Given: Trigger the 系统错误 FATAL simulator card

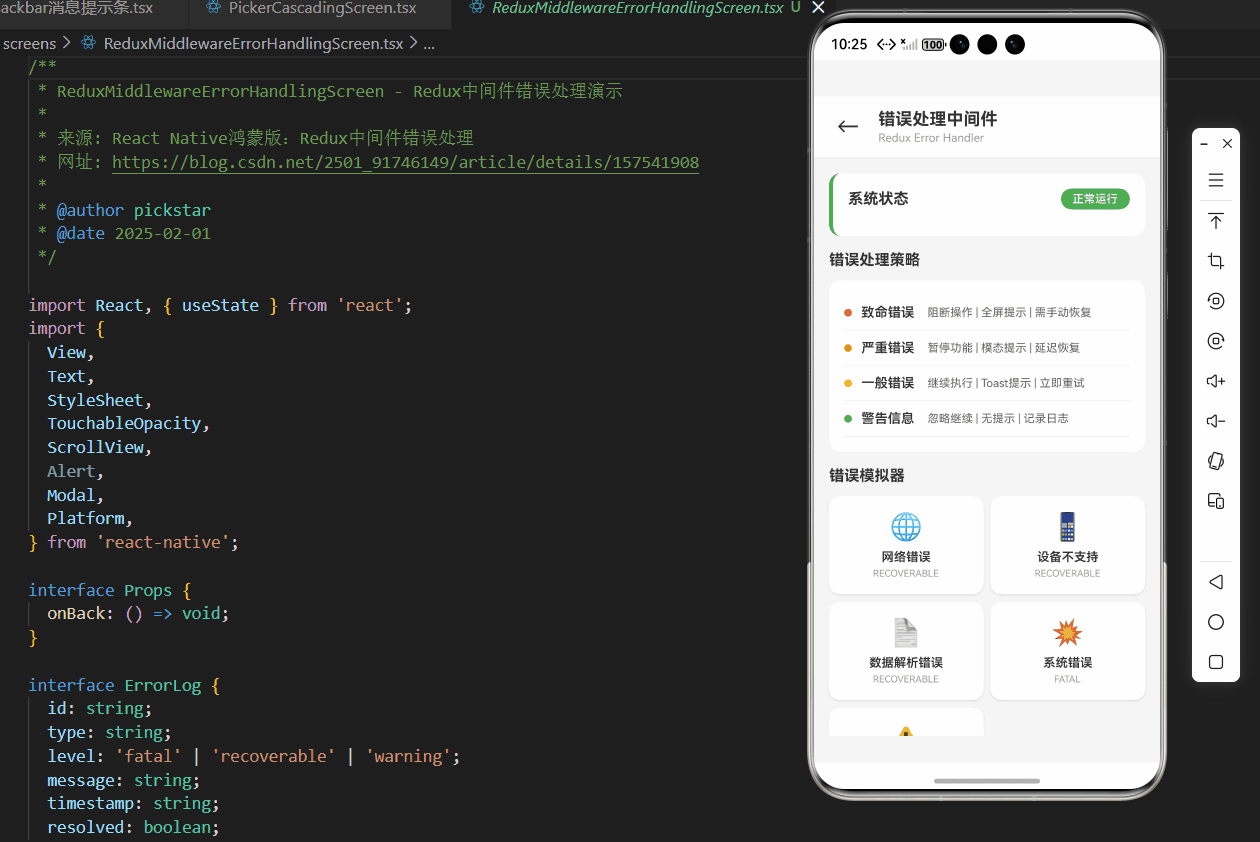Looking at the screenshot, I should 1067,651.
